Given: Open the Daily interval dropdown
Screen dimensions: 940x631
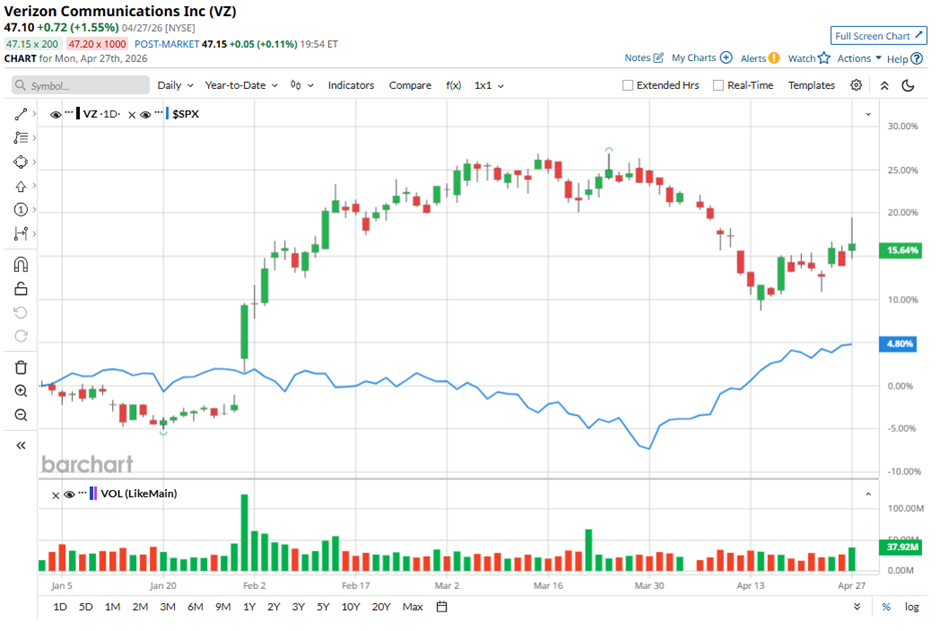Looking at the screenshot, I should coord(175,86).
